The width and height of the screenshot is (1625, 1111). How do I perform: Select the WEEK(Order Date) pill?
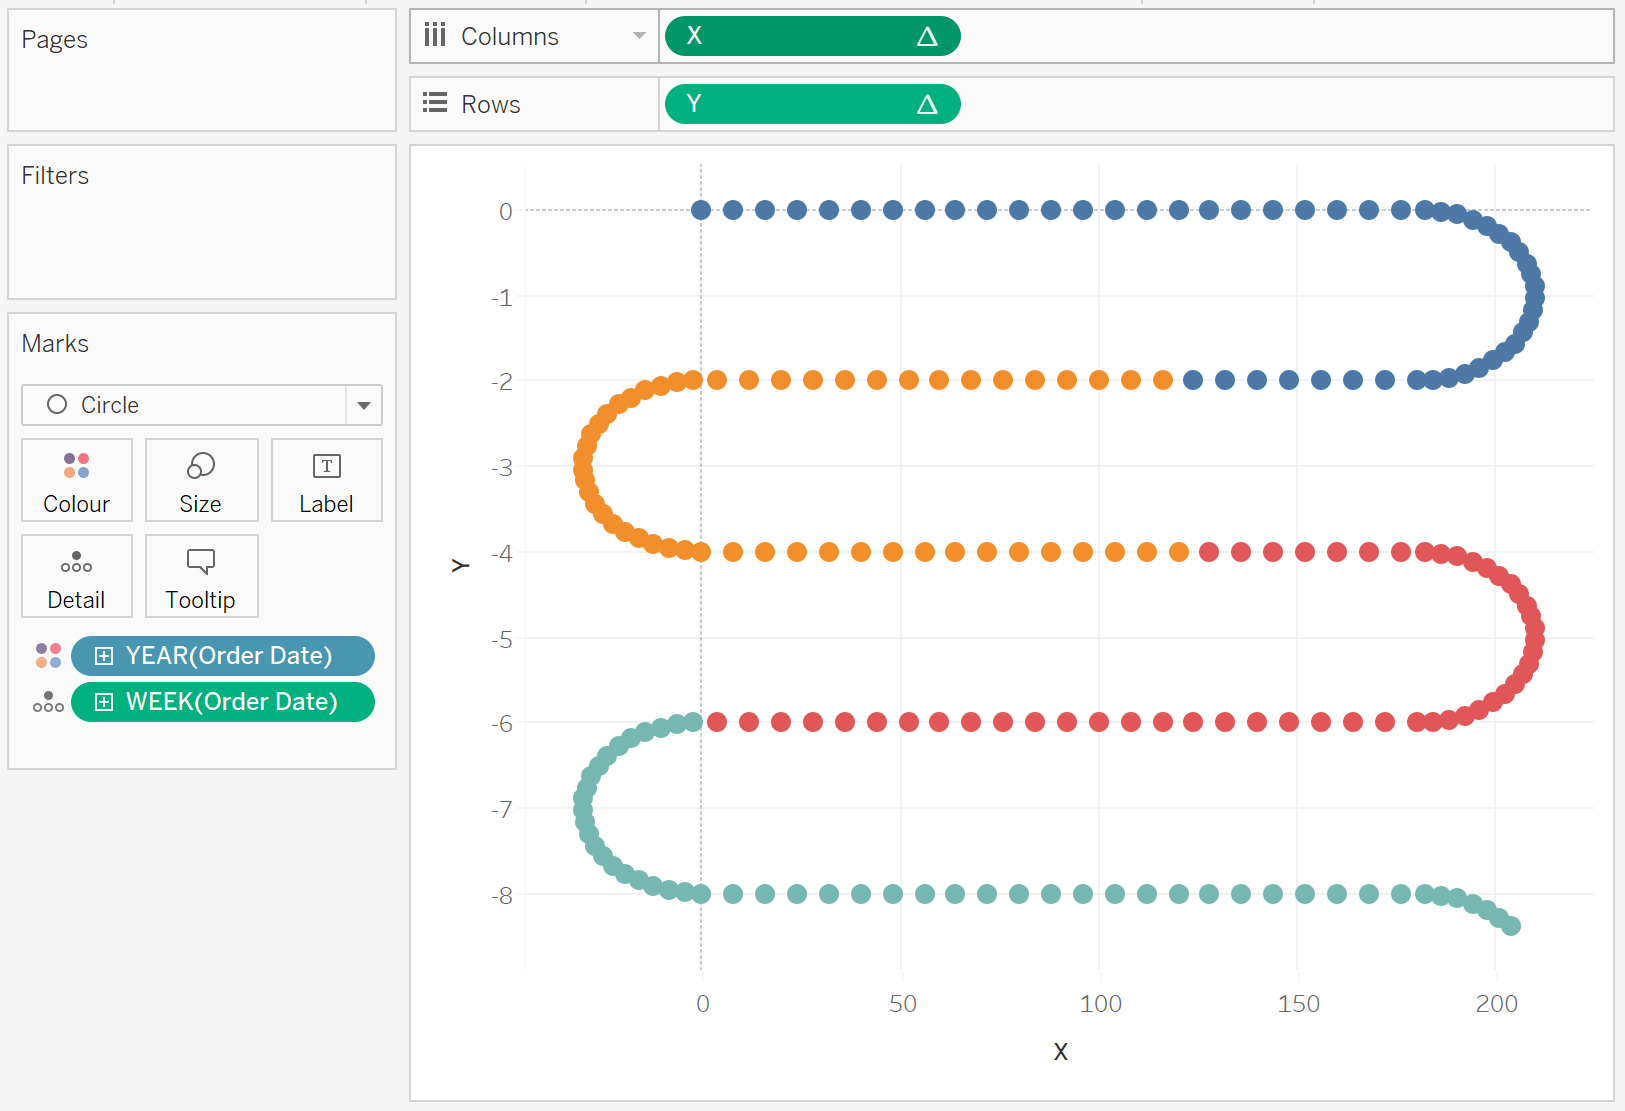point(223,702)
